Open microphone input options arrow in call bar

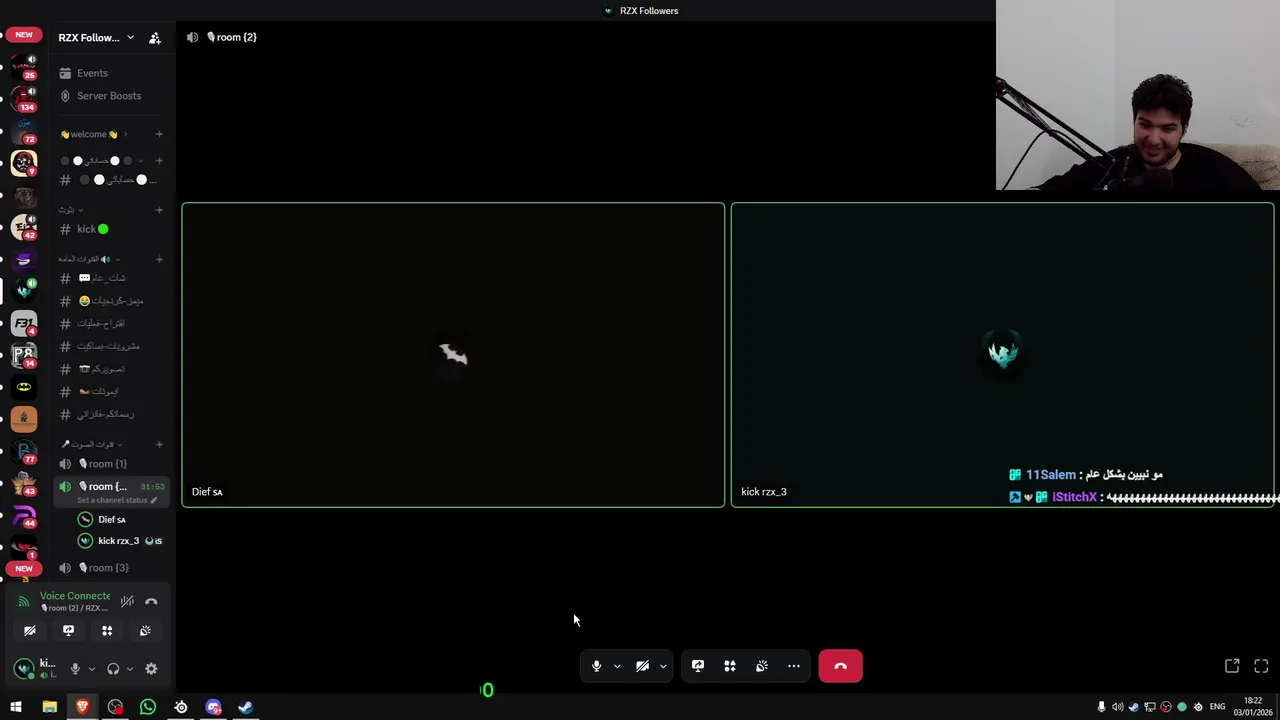click(x=617, y=666)
